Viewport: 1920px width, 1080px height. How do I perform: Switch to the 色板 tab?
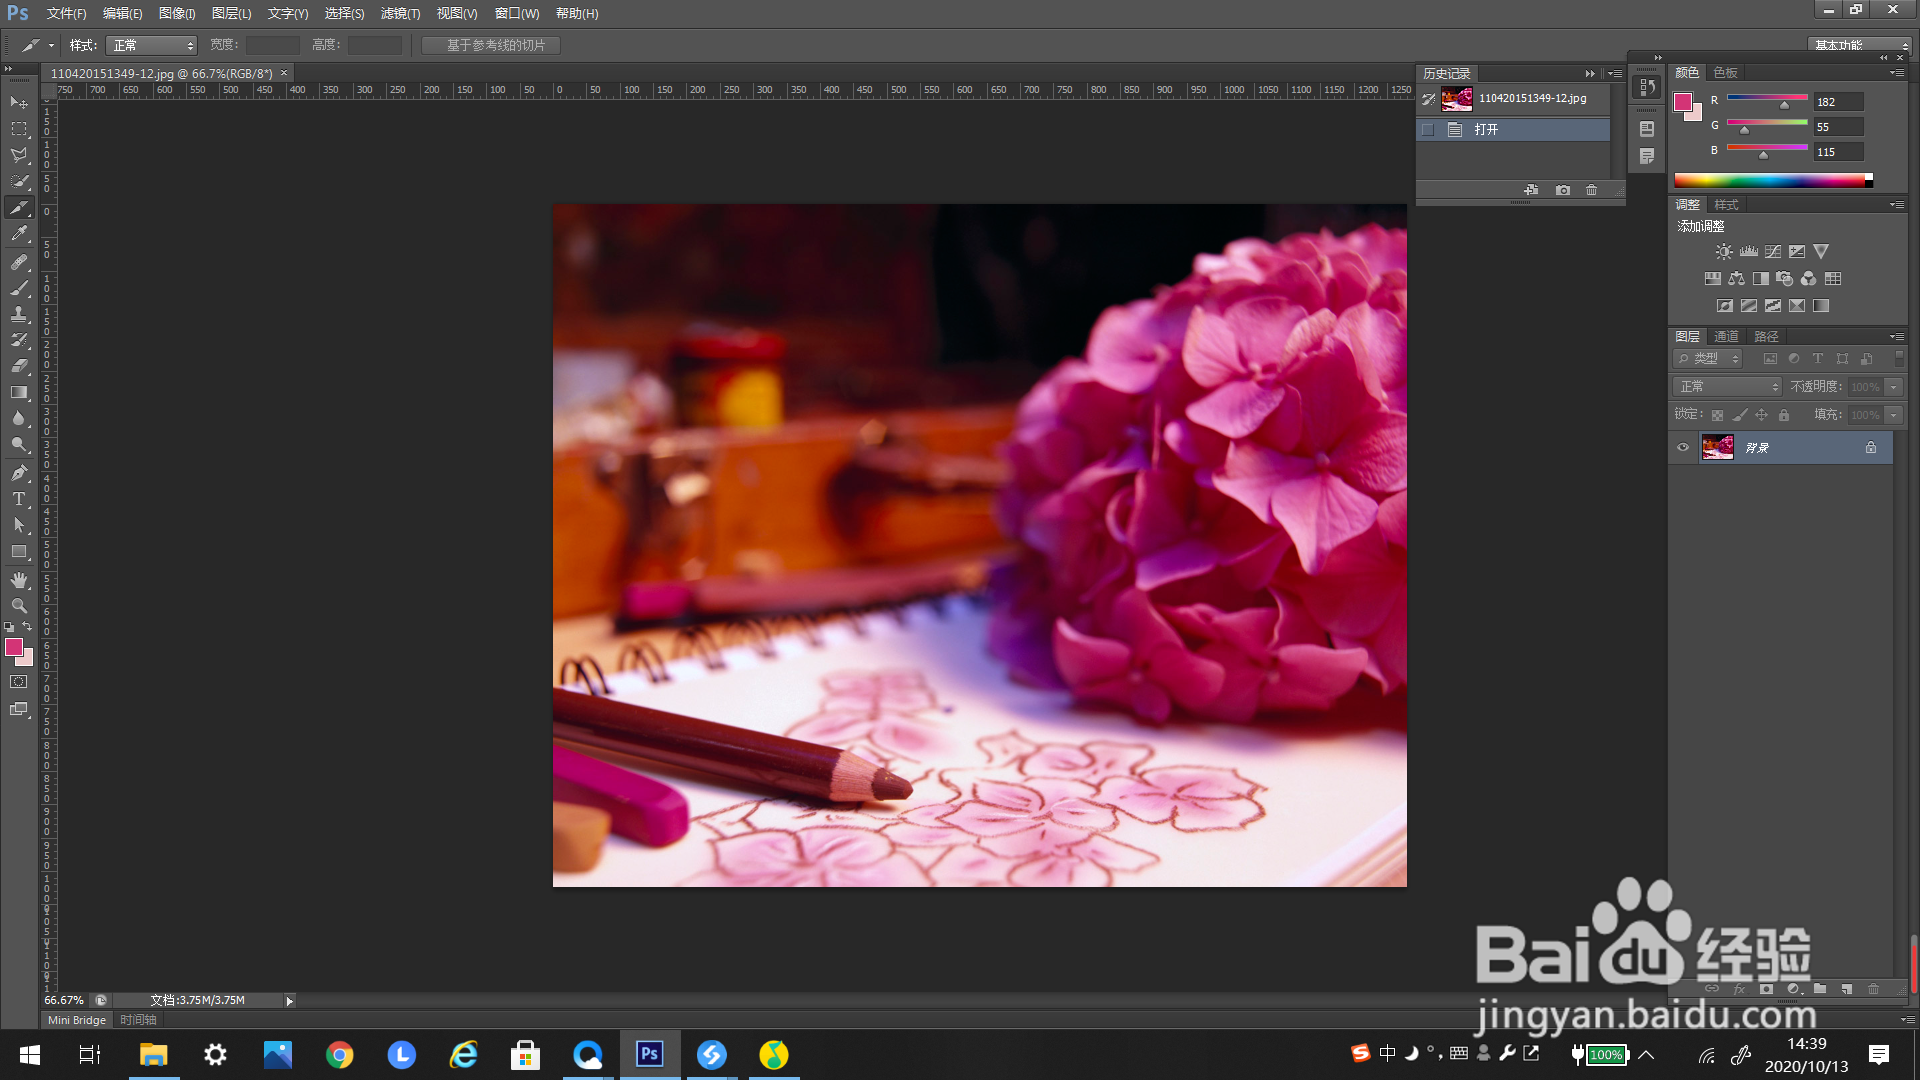tap(1725, 73)
